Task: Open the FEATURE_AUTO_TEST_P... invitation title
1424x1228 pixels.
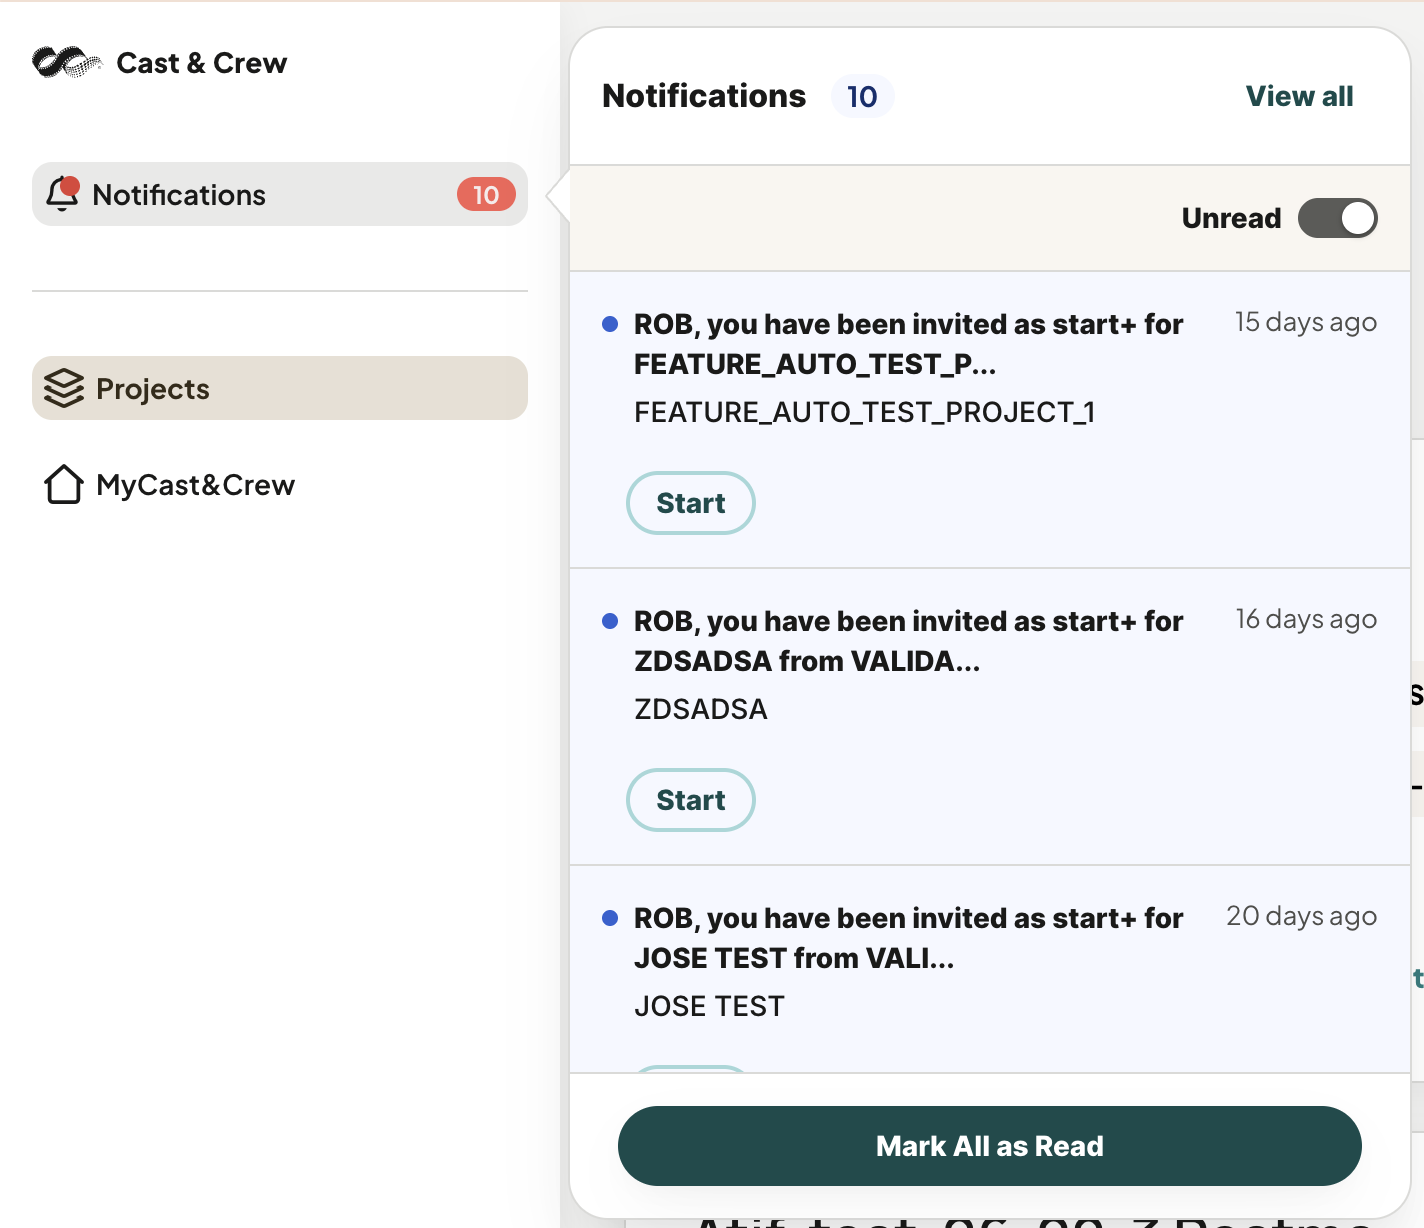Action: tap(908, 344)
